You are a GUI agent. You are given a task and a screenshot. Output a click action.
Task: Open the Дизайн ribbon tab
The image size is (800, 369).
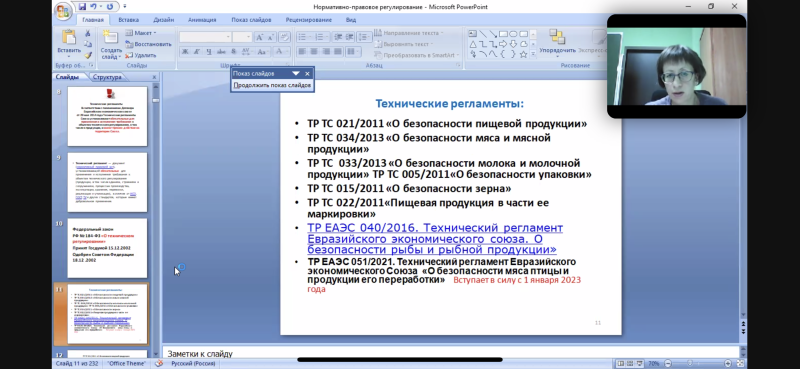tap(164, 20)
